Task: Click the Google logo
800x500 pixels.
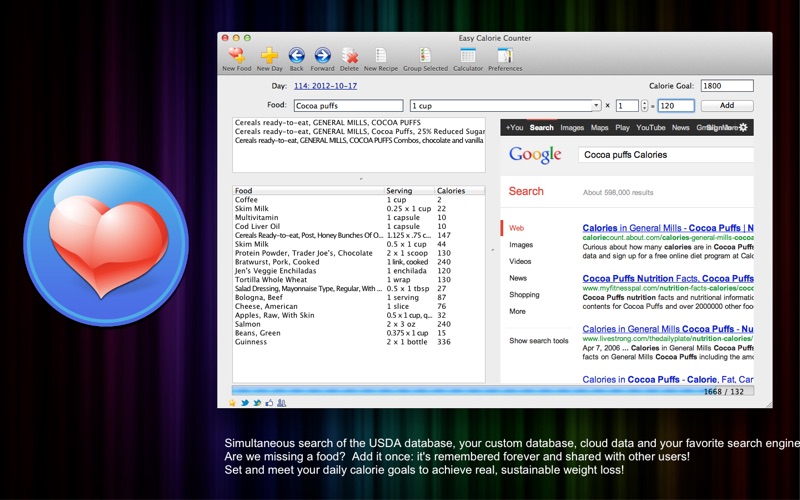Action: point(535,155)
